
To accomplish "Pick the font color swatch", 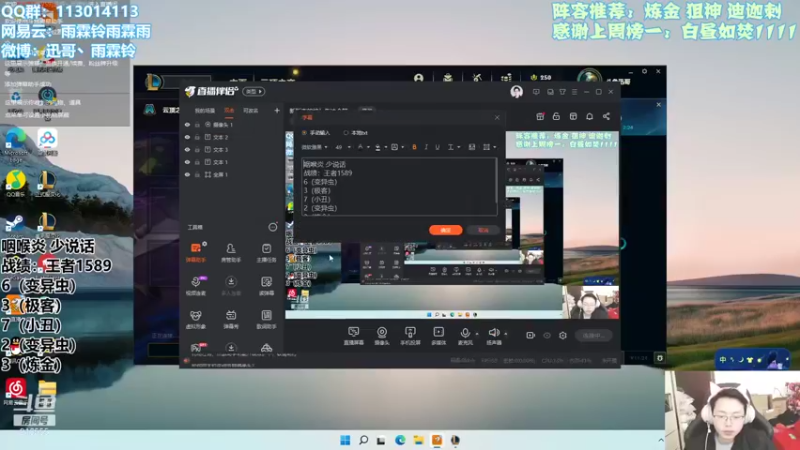I will pos(360,147).
